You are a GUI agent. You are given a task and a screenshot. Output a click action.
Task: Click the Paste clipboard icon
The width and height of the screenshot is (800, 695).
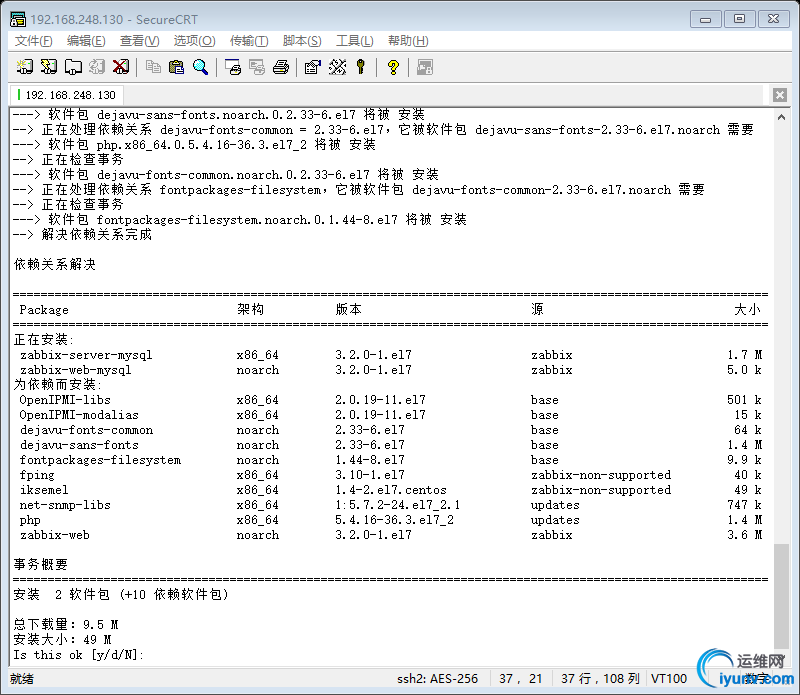pos(177,67)
